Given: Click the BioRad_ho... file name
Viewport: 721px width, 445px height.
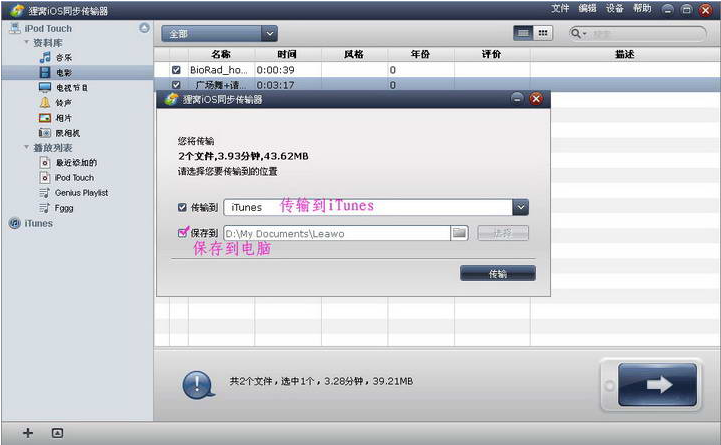Looking at the screenshot, I should click(218, 70).
